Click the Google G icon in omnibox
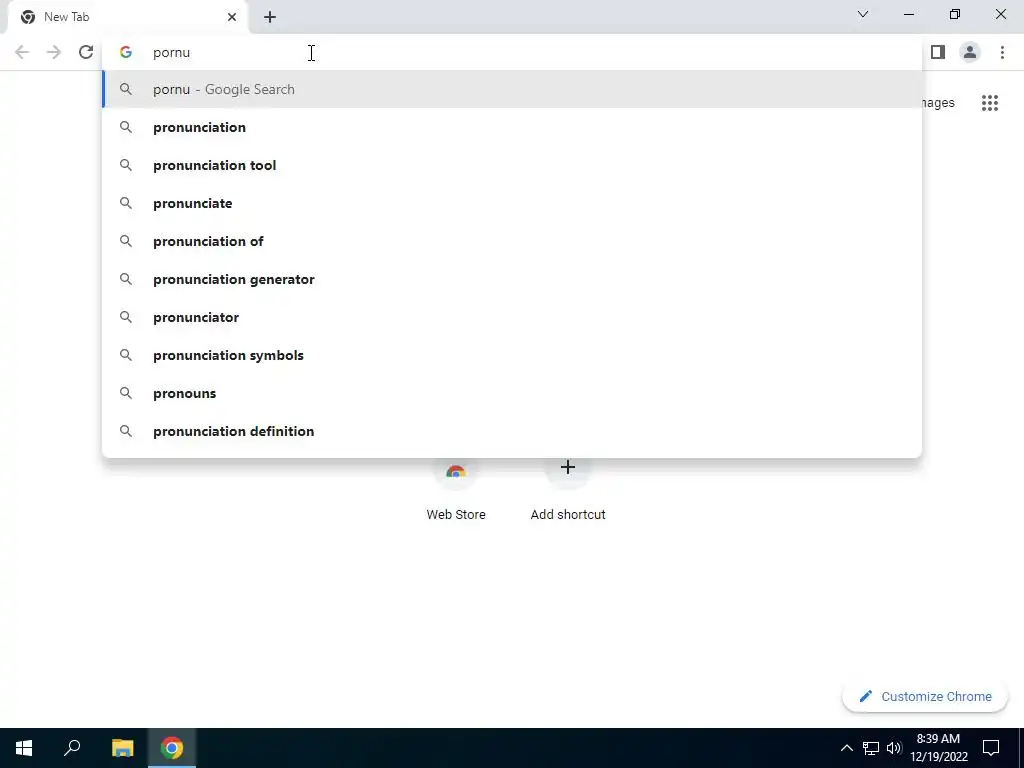1024x768 pixels. pyautogui.click(x=126, y=52)
